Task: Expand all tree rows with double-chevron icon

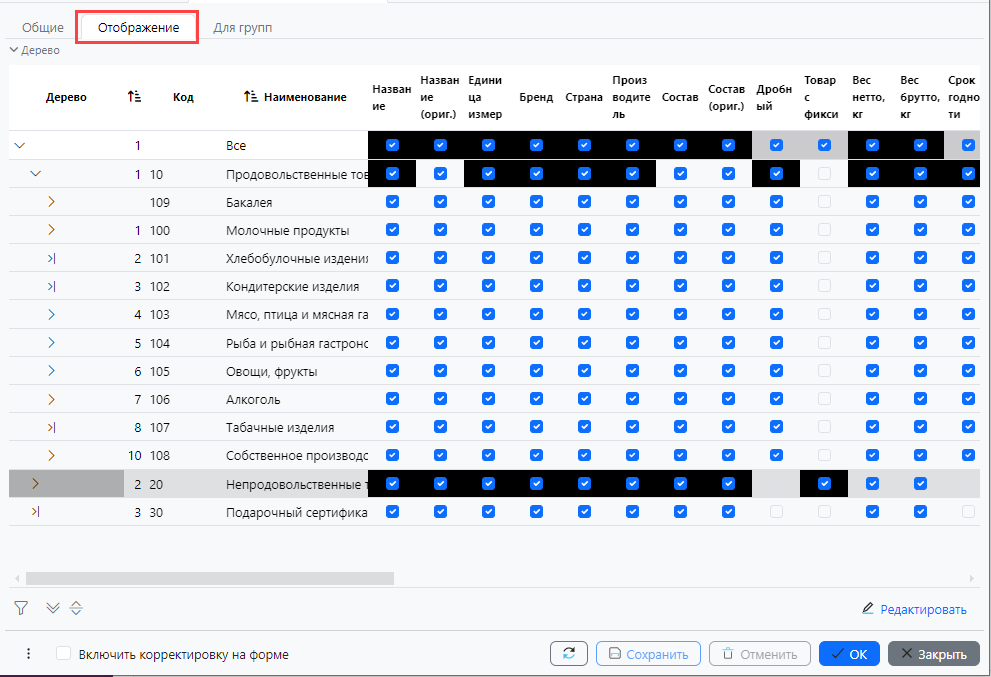Action: [53, 608]
